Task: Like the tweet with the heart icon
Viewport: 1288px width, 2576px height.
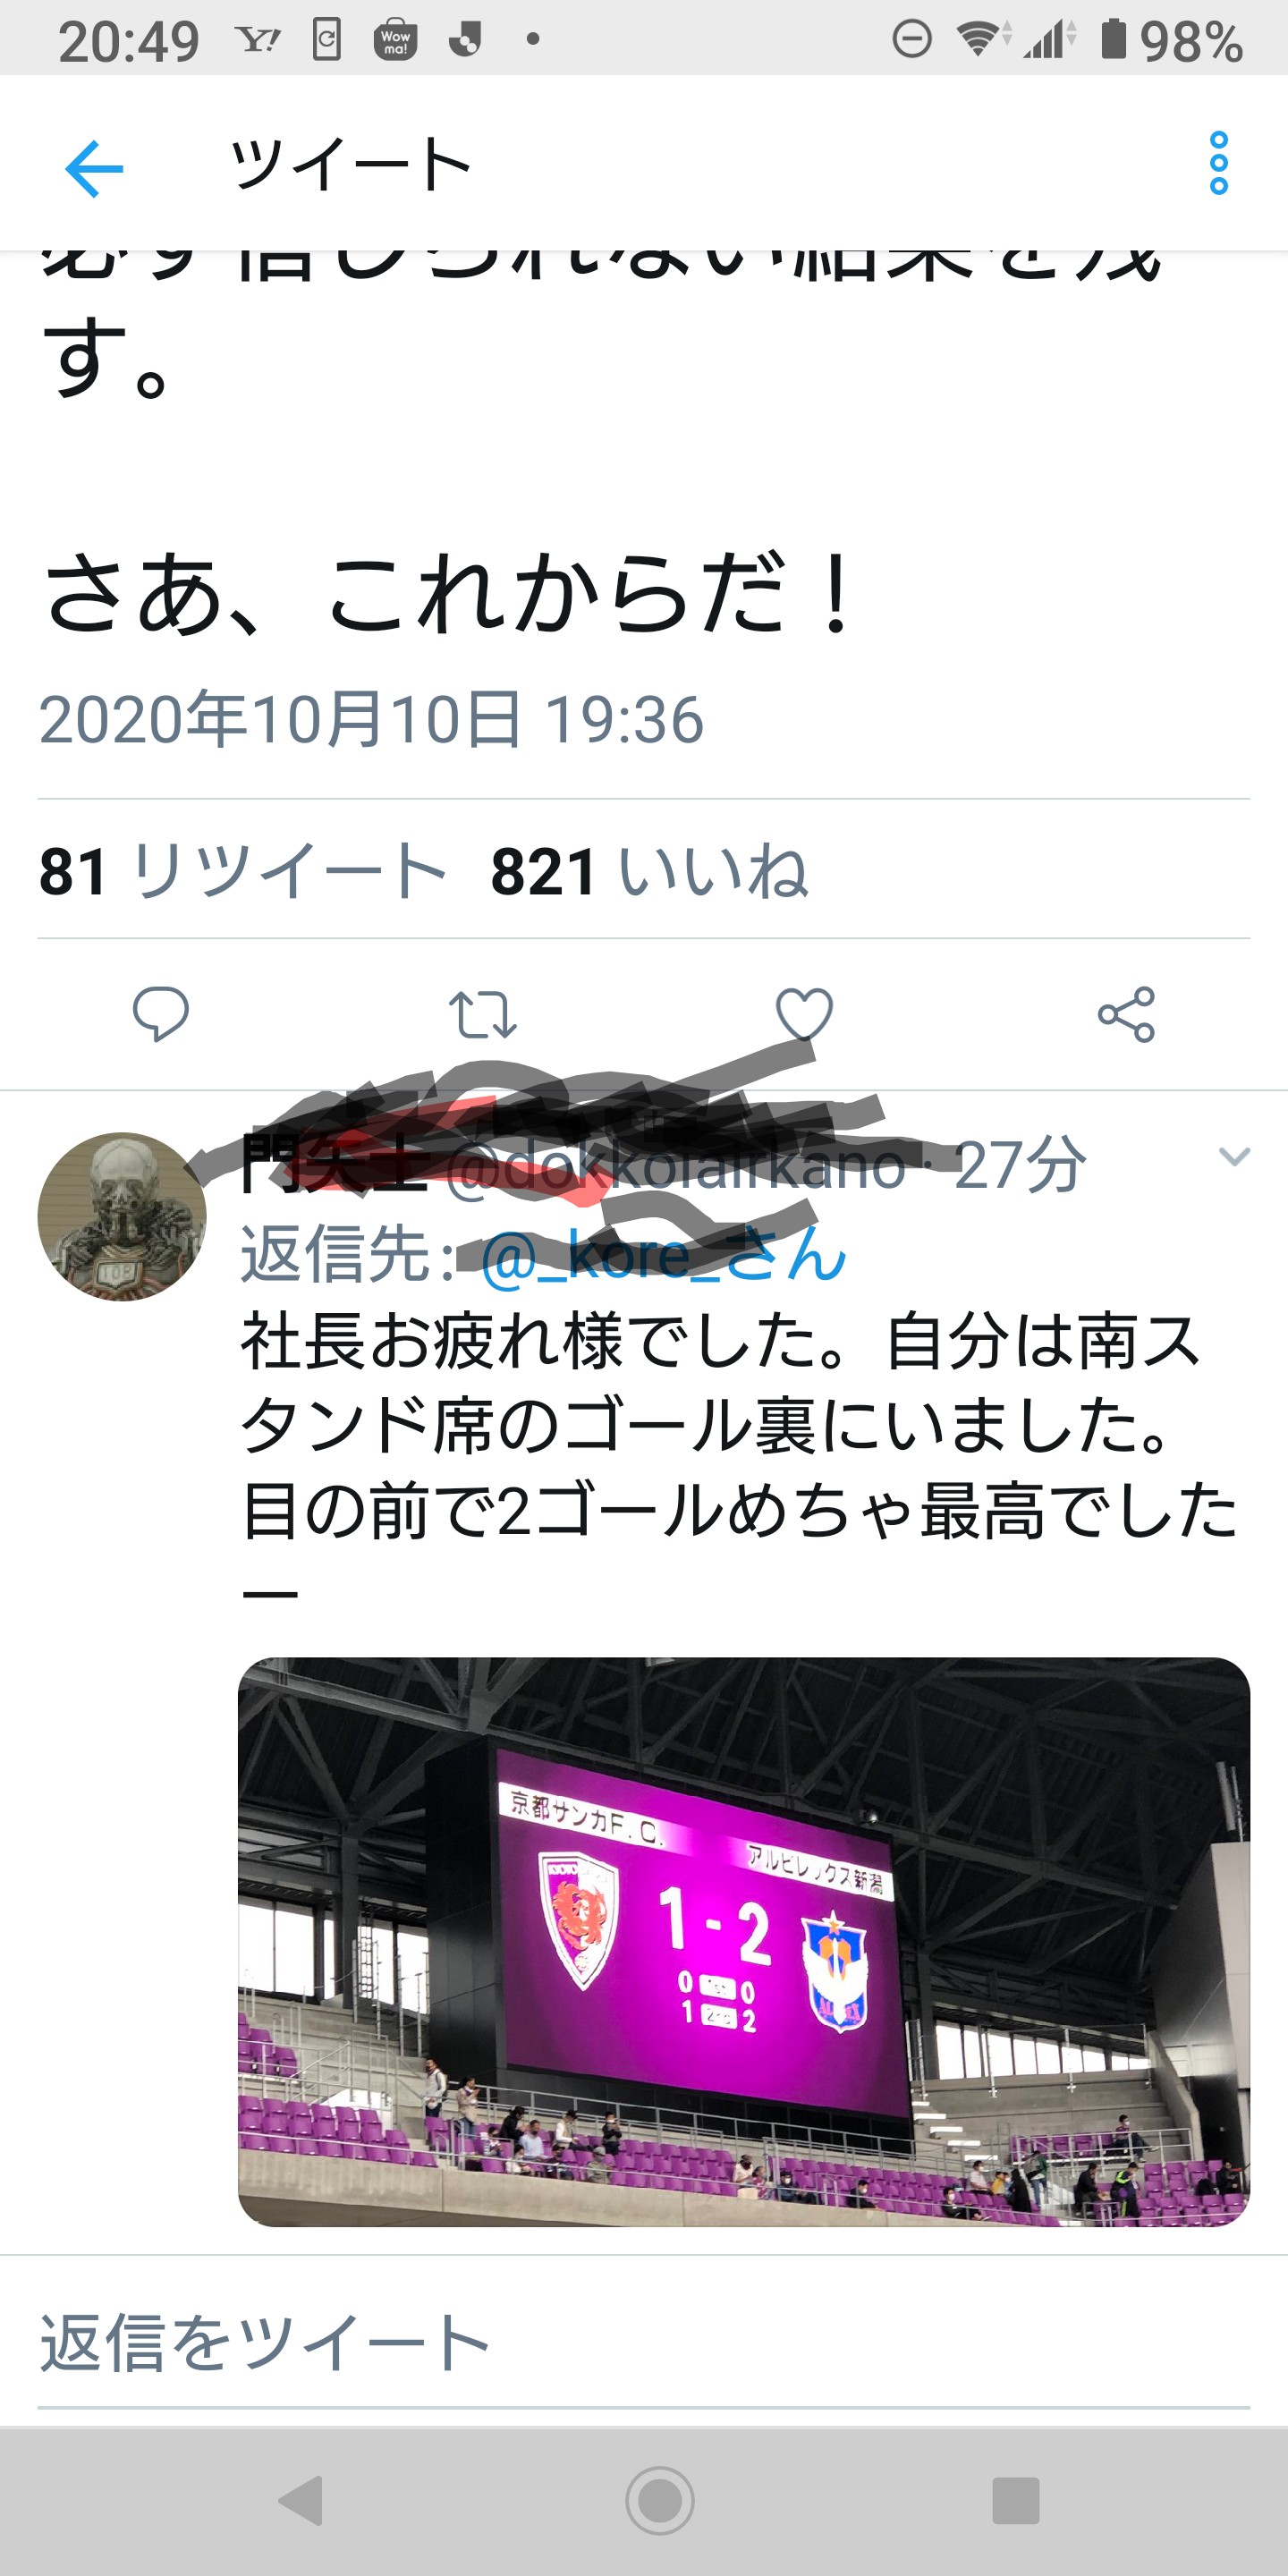Action: pyautogui.click(x=804, y=1014)
